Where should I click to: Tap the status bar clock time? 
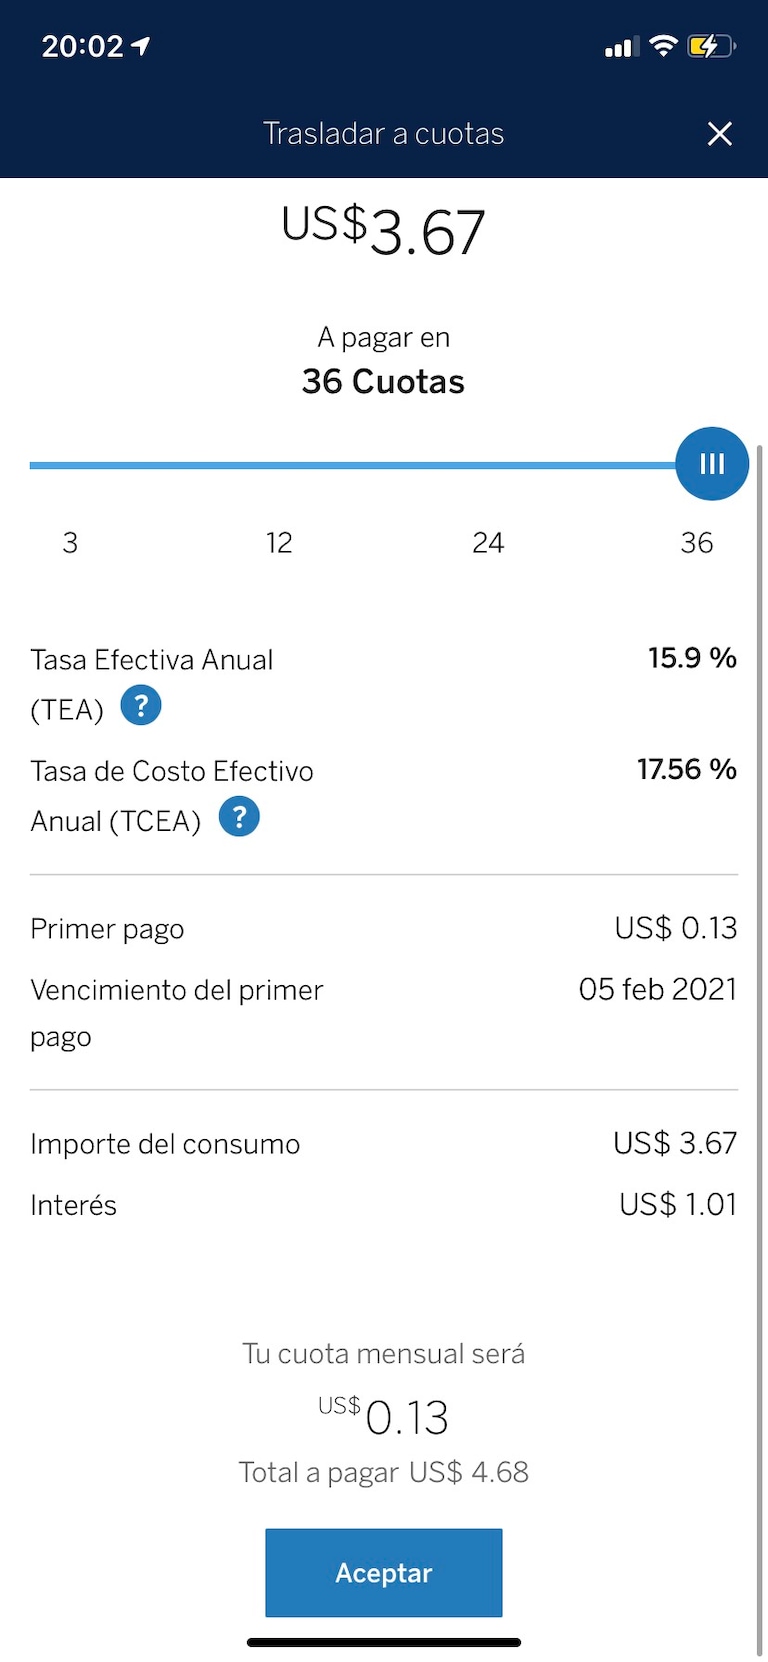[x=82, y=46]
